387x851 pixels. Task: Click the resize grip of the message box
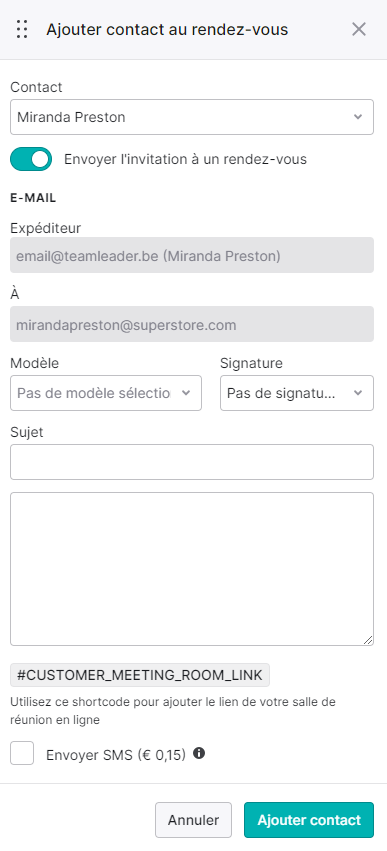point(368,640)
